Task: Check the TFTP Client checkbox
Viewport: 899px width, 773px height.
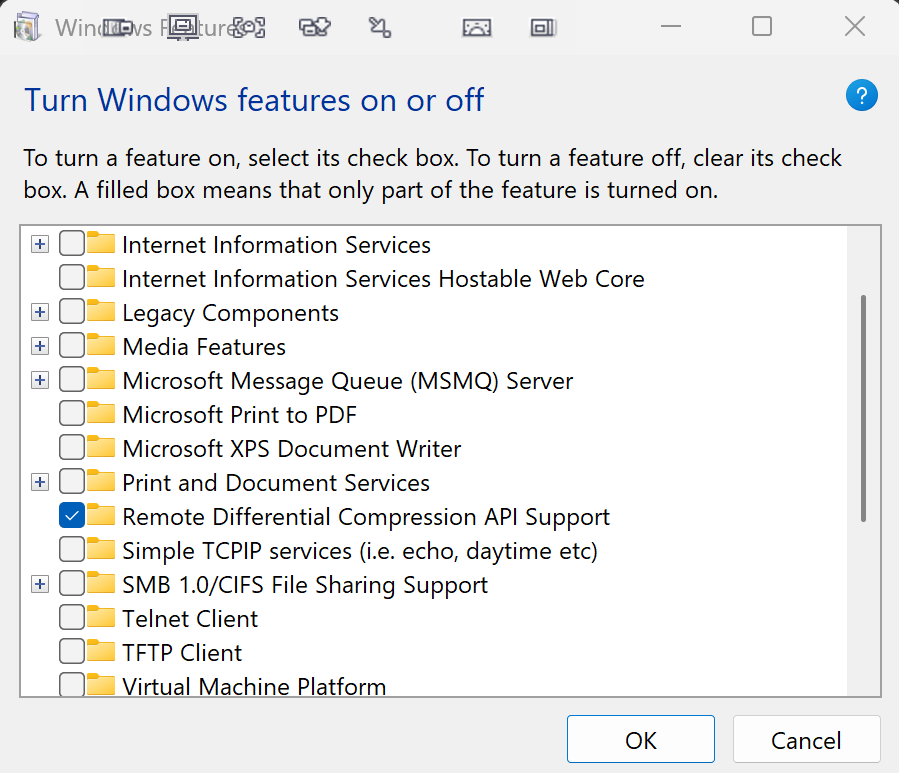Action: 72,652
